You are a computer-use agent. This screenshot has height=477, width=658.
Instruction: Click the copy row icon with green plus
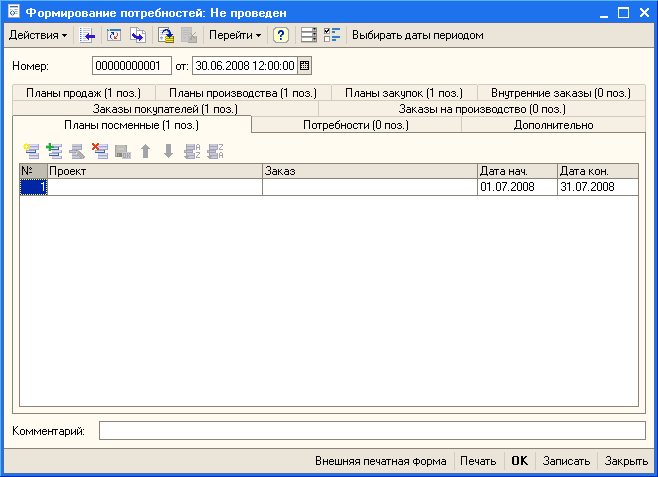tap(54, 151)
